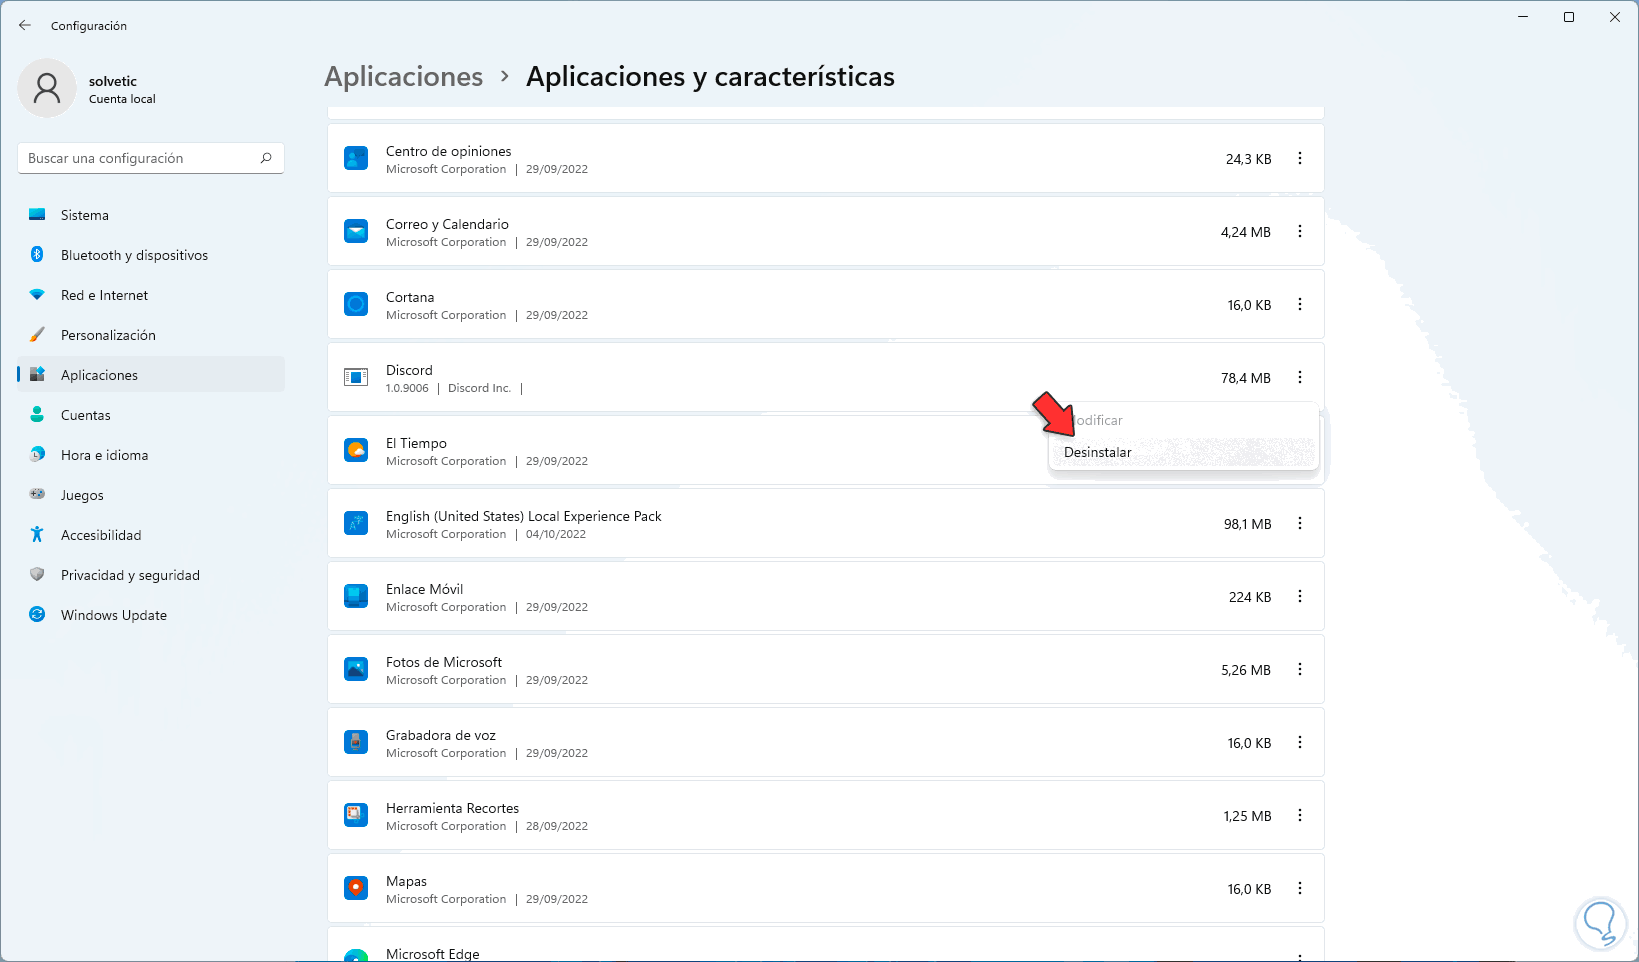The height and width of the screenshot is (962, 1639).
Task: Open the Personalización settings page
Action: coord(151,335)
